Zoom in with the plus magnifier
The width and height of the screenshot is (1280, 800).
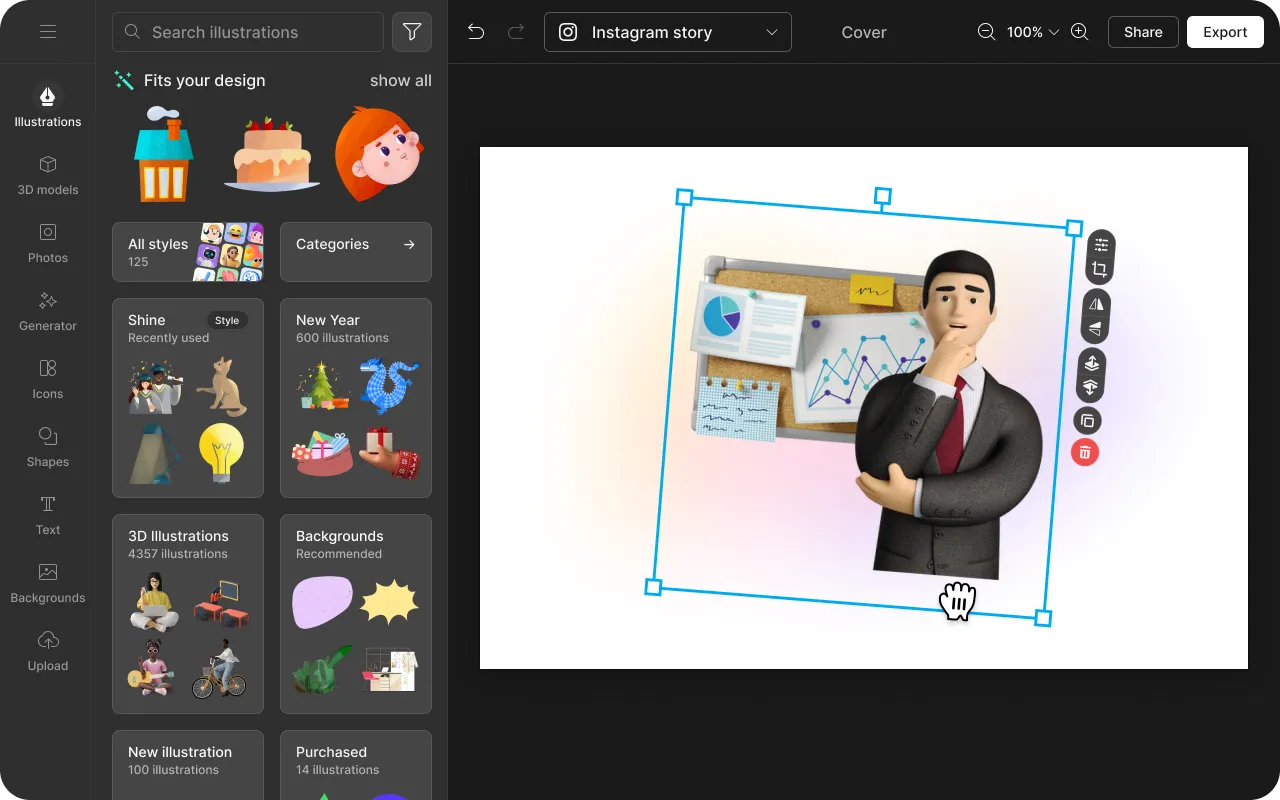coord(1080,32)
